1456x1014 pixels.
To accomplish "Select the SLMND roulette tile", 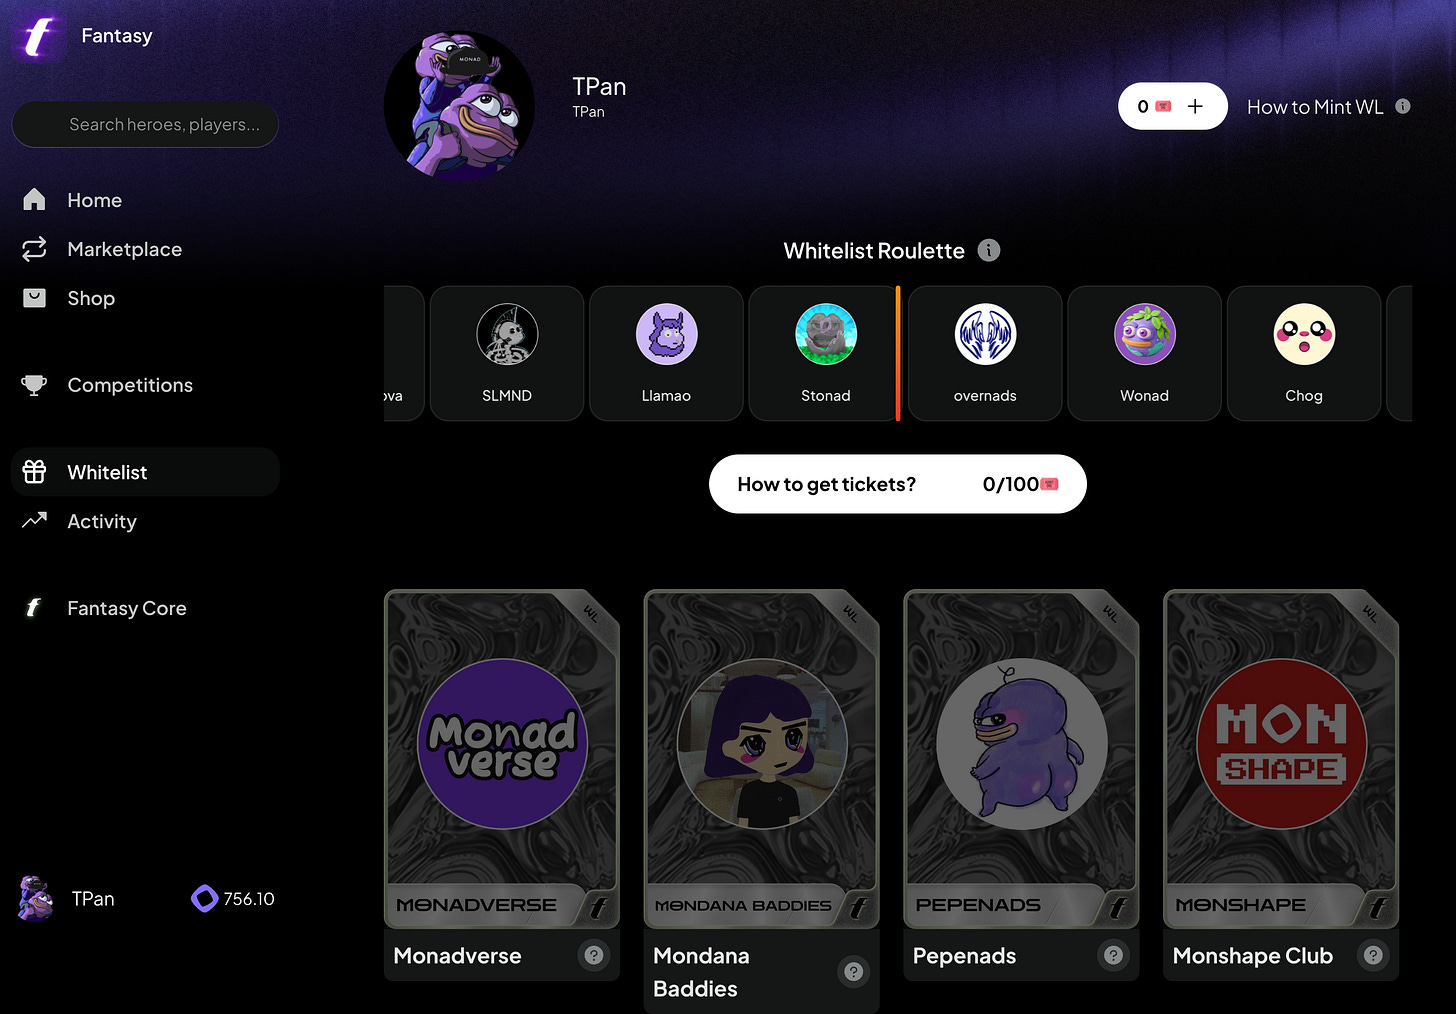I will click(x=507, y=353).
